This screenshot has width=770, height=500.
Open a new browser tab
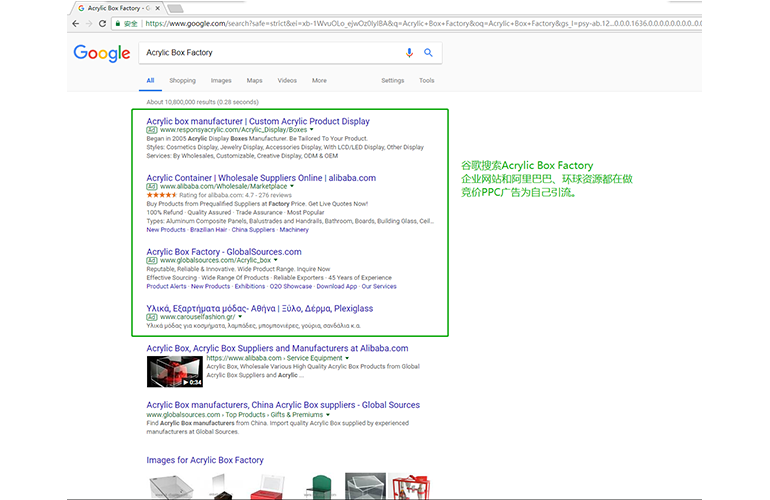(175, 8)
